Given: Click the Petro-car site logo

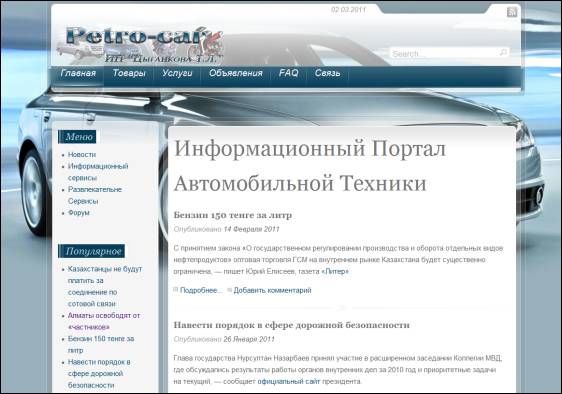Looking at the screenshot, I should 140,44.
